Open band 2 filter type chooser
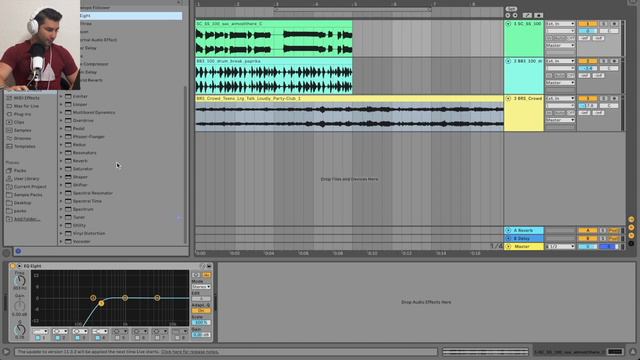 click(x=60, y=331)
